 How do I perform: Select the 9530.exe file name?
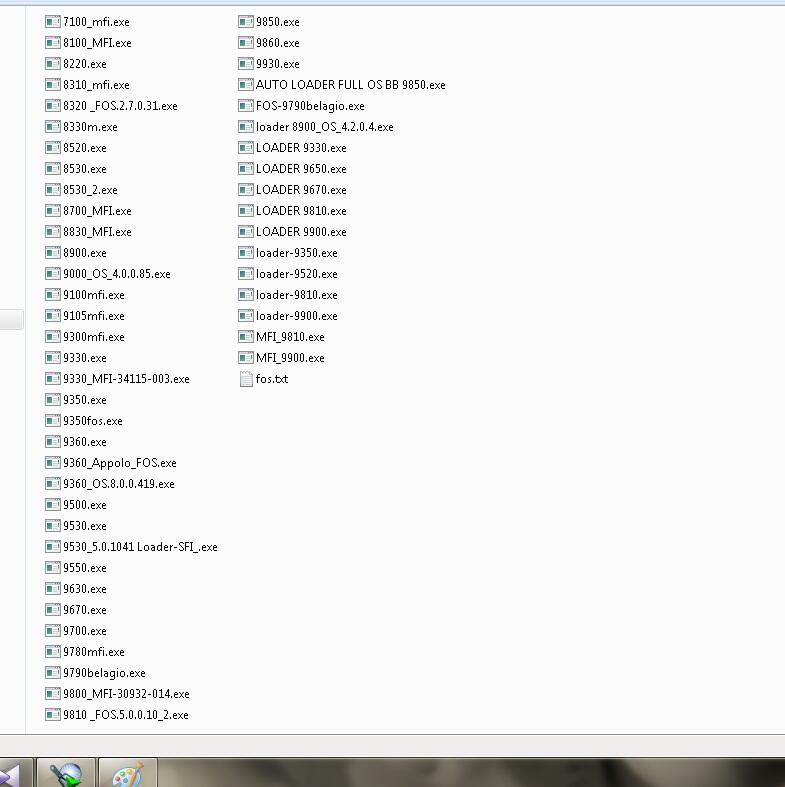click(x=85, y=526)
